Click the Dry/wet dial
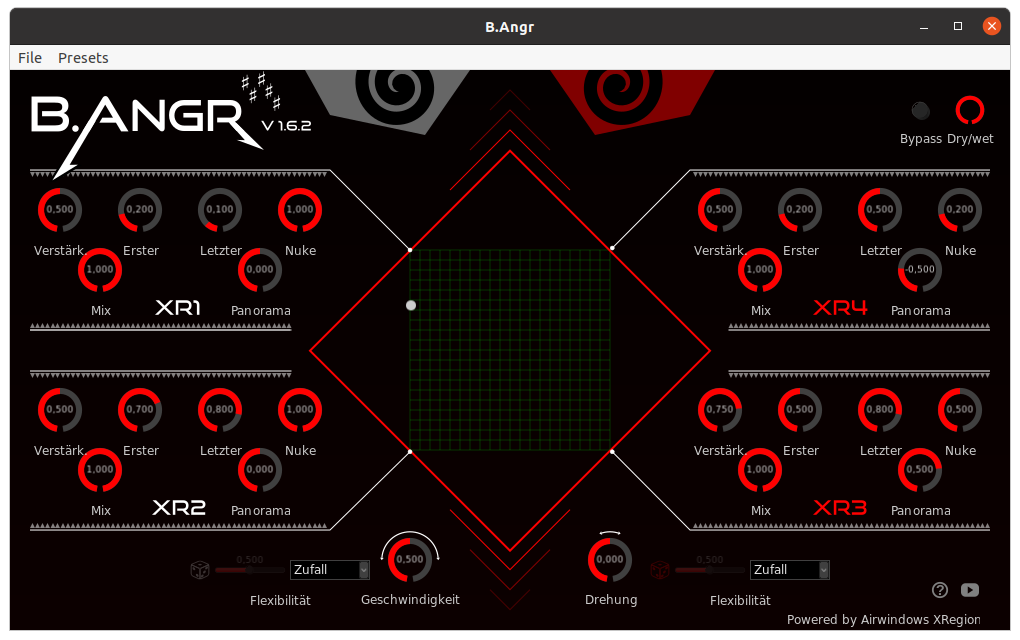1020x640 pixels. 969,111
